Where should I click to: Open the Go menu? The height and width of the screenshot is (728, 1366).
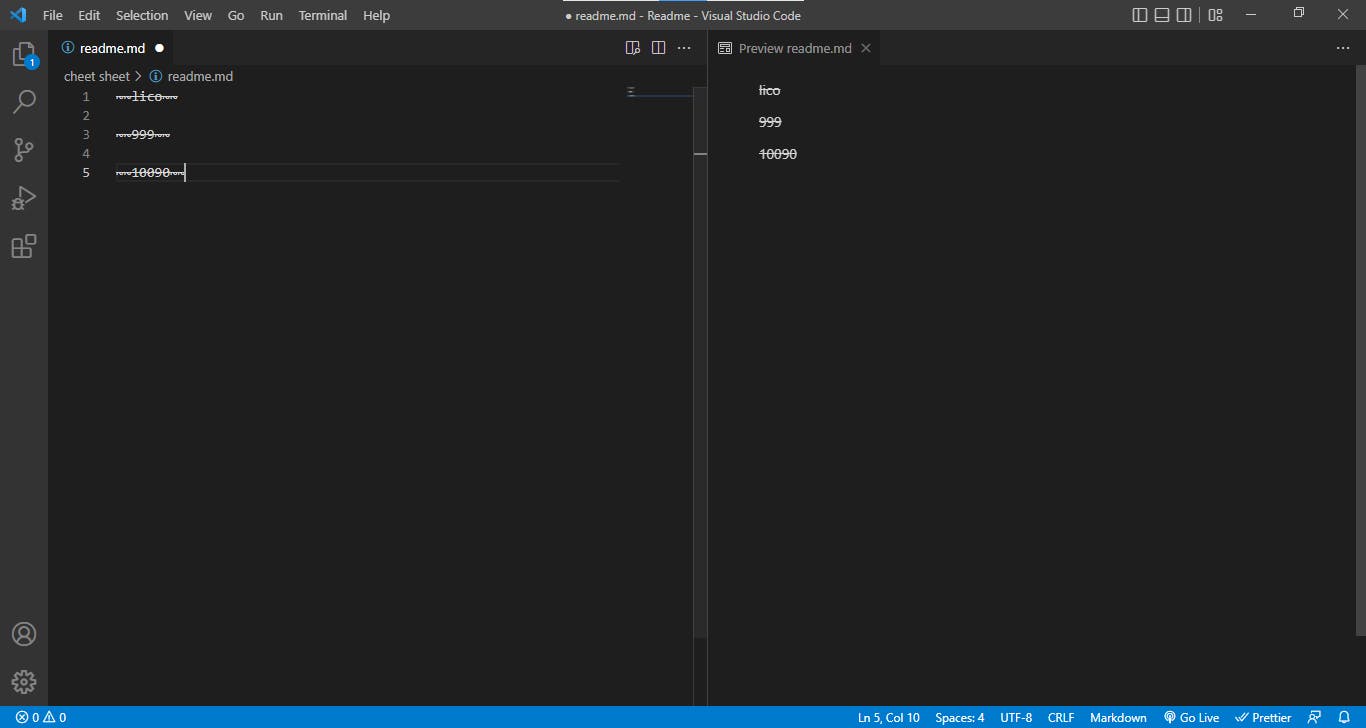point(236,15)
